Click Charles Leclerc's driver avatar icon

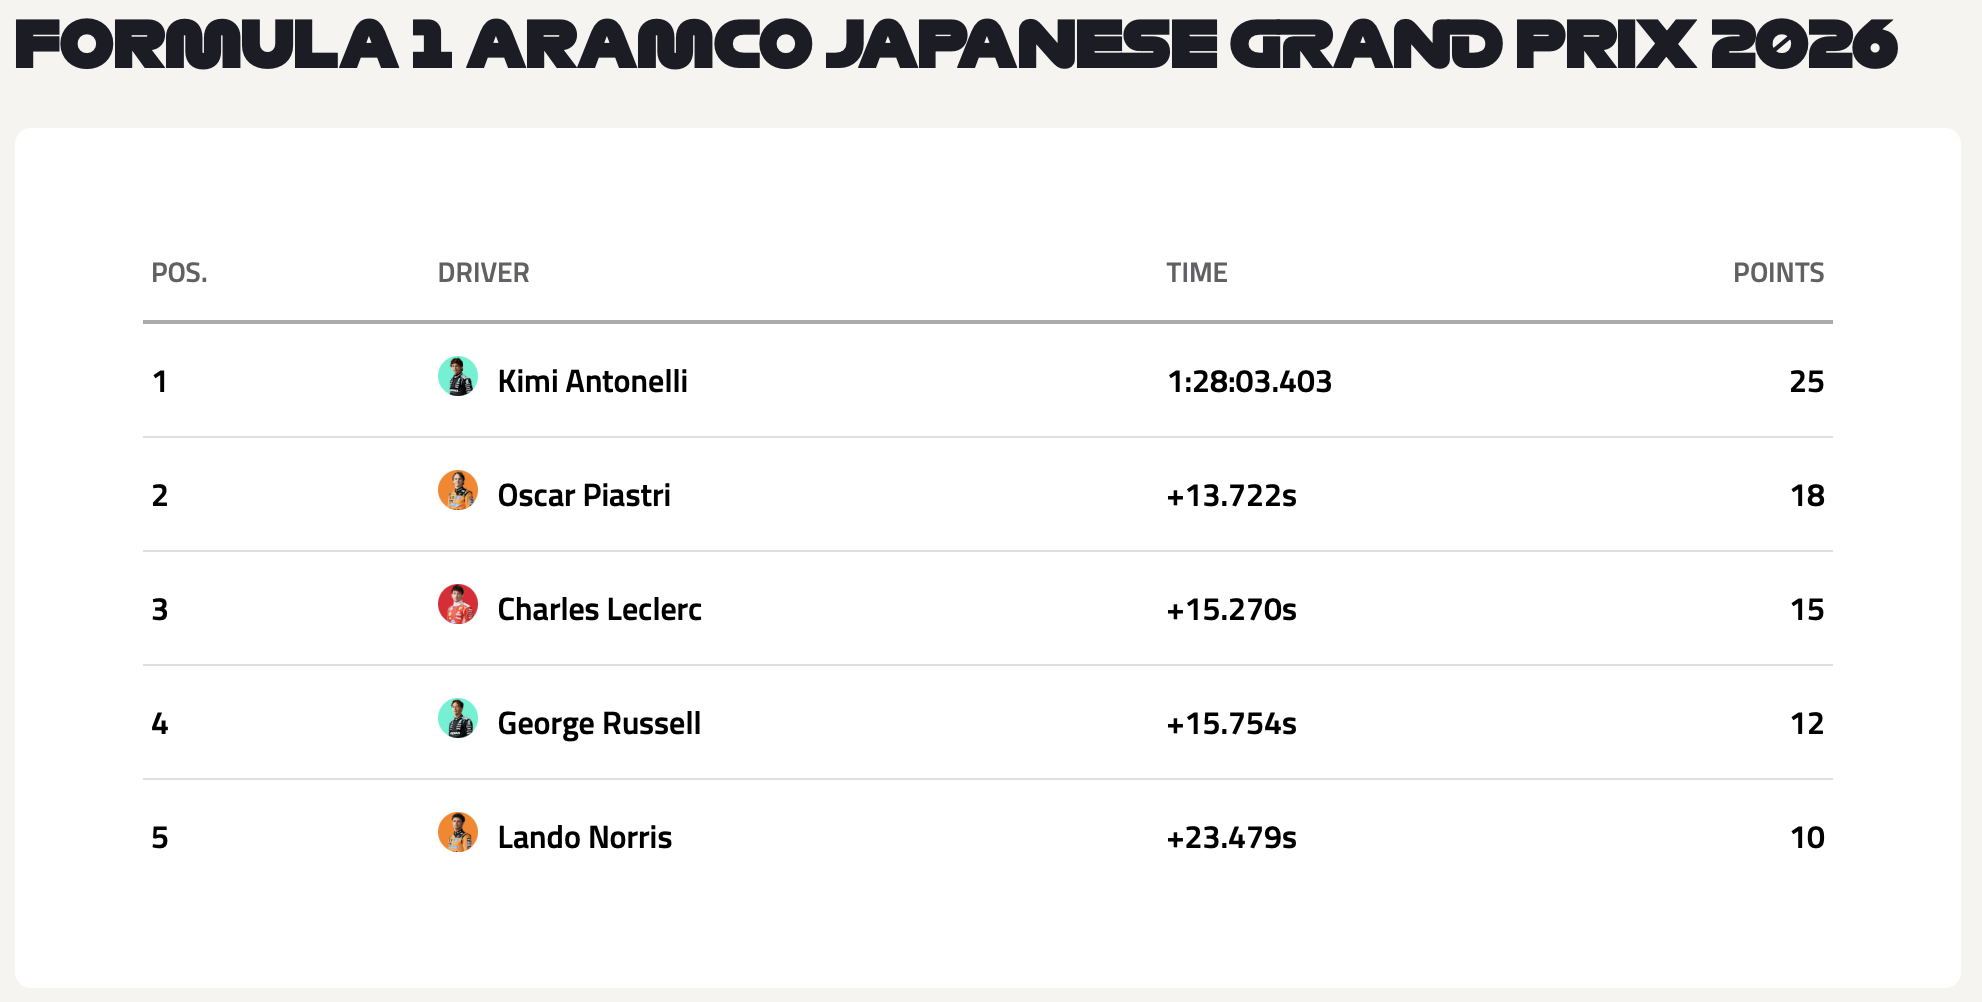[458, 605]
